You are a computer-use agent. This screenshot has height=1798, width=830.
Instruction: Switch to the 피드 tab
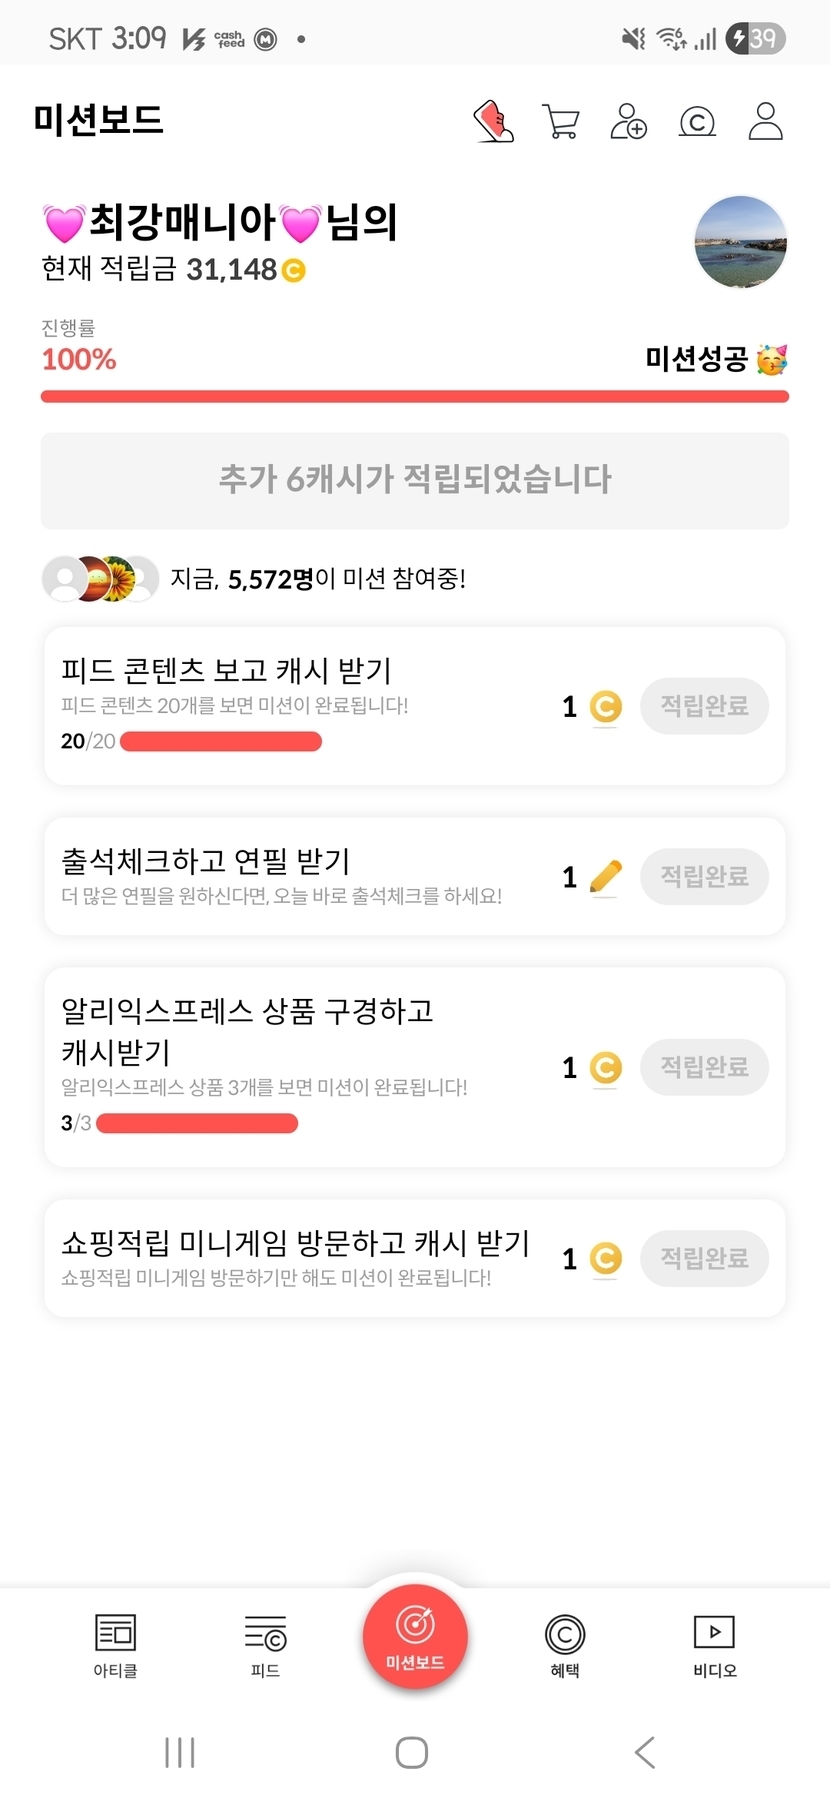[x=265, y=1644]
